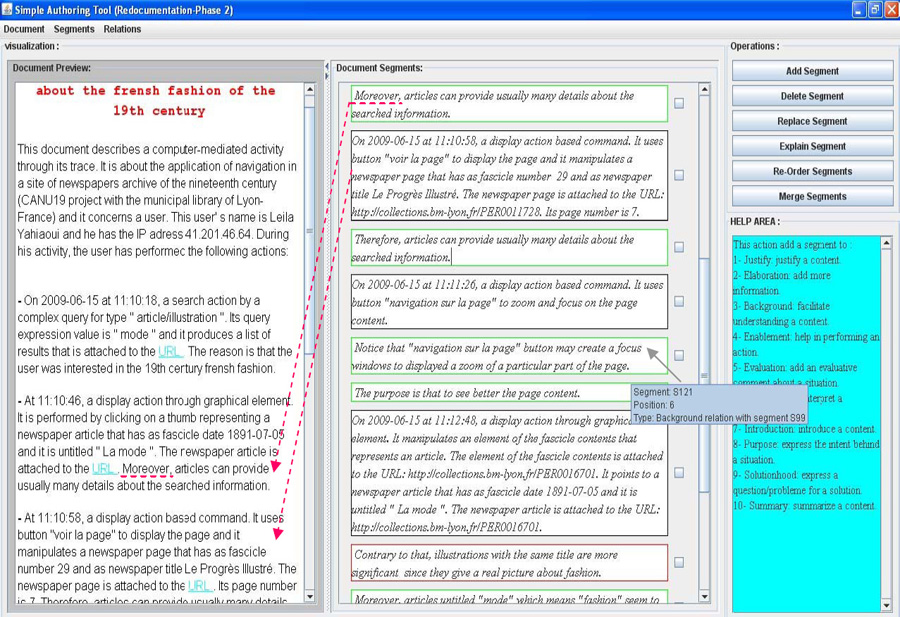Screen dimensions: 900x617
Task: Click the Delete Segment button
Action: (812, 96)
